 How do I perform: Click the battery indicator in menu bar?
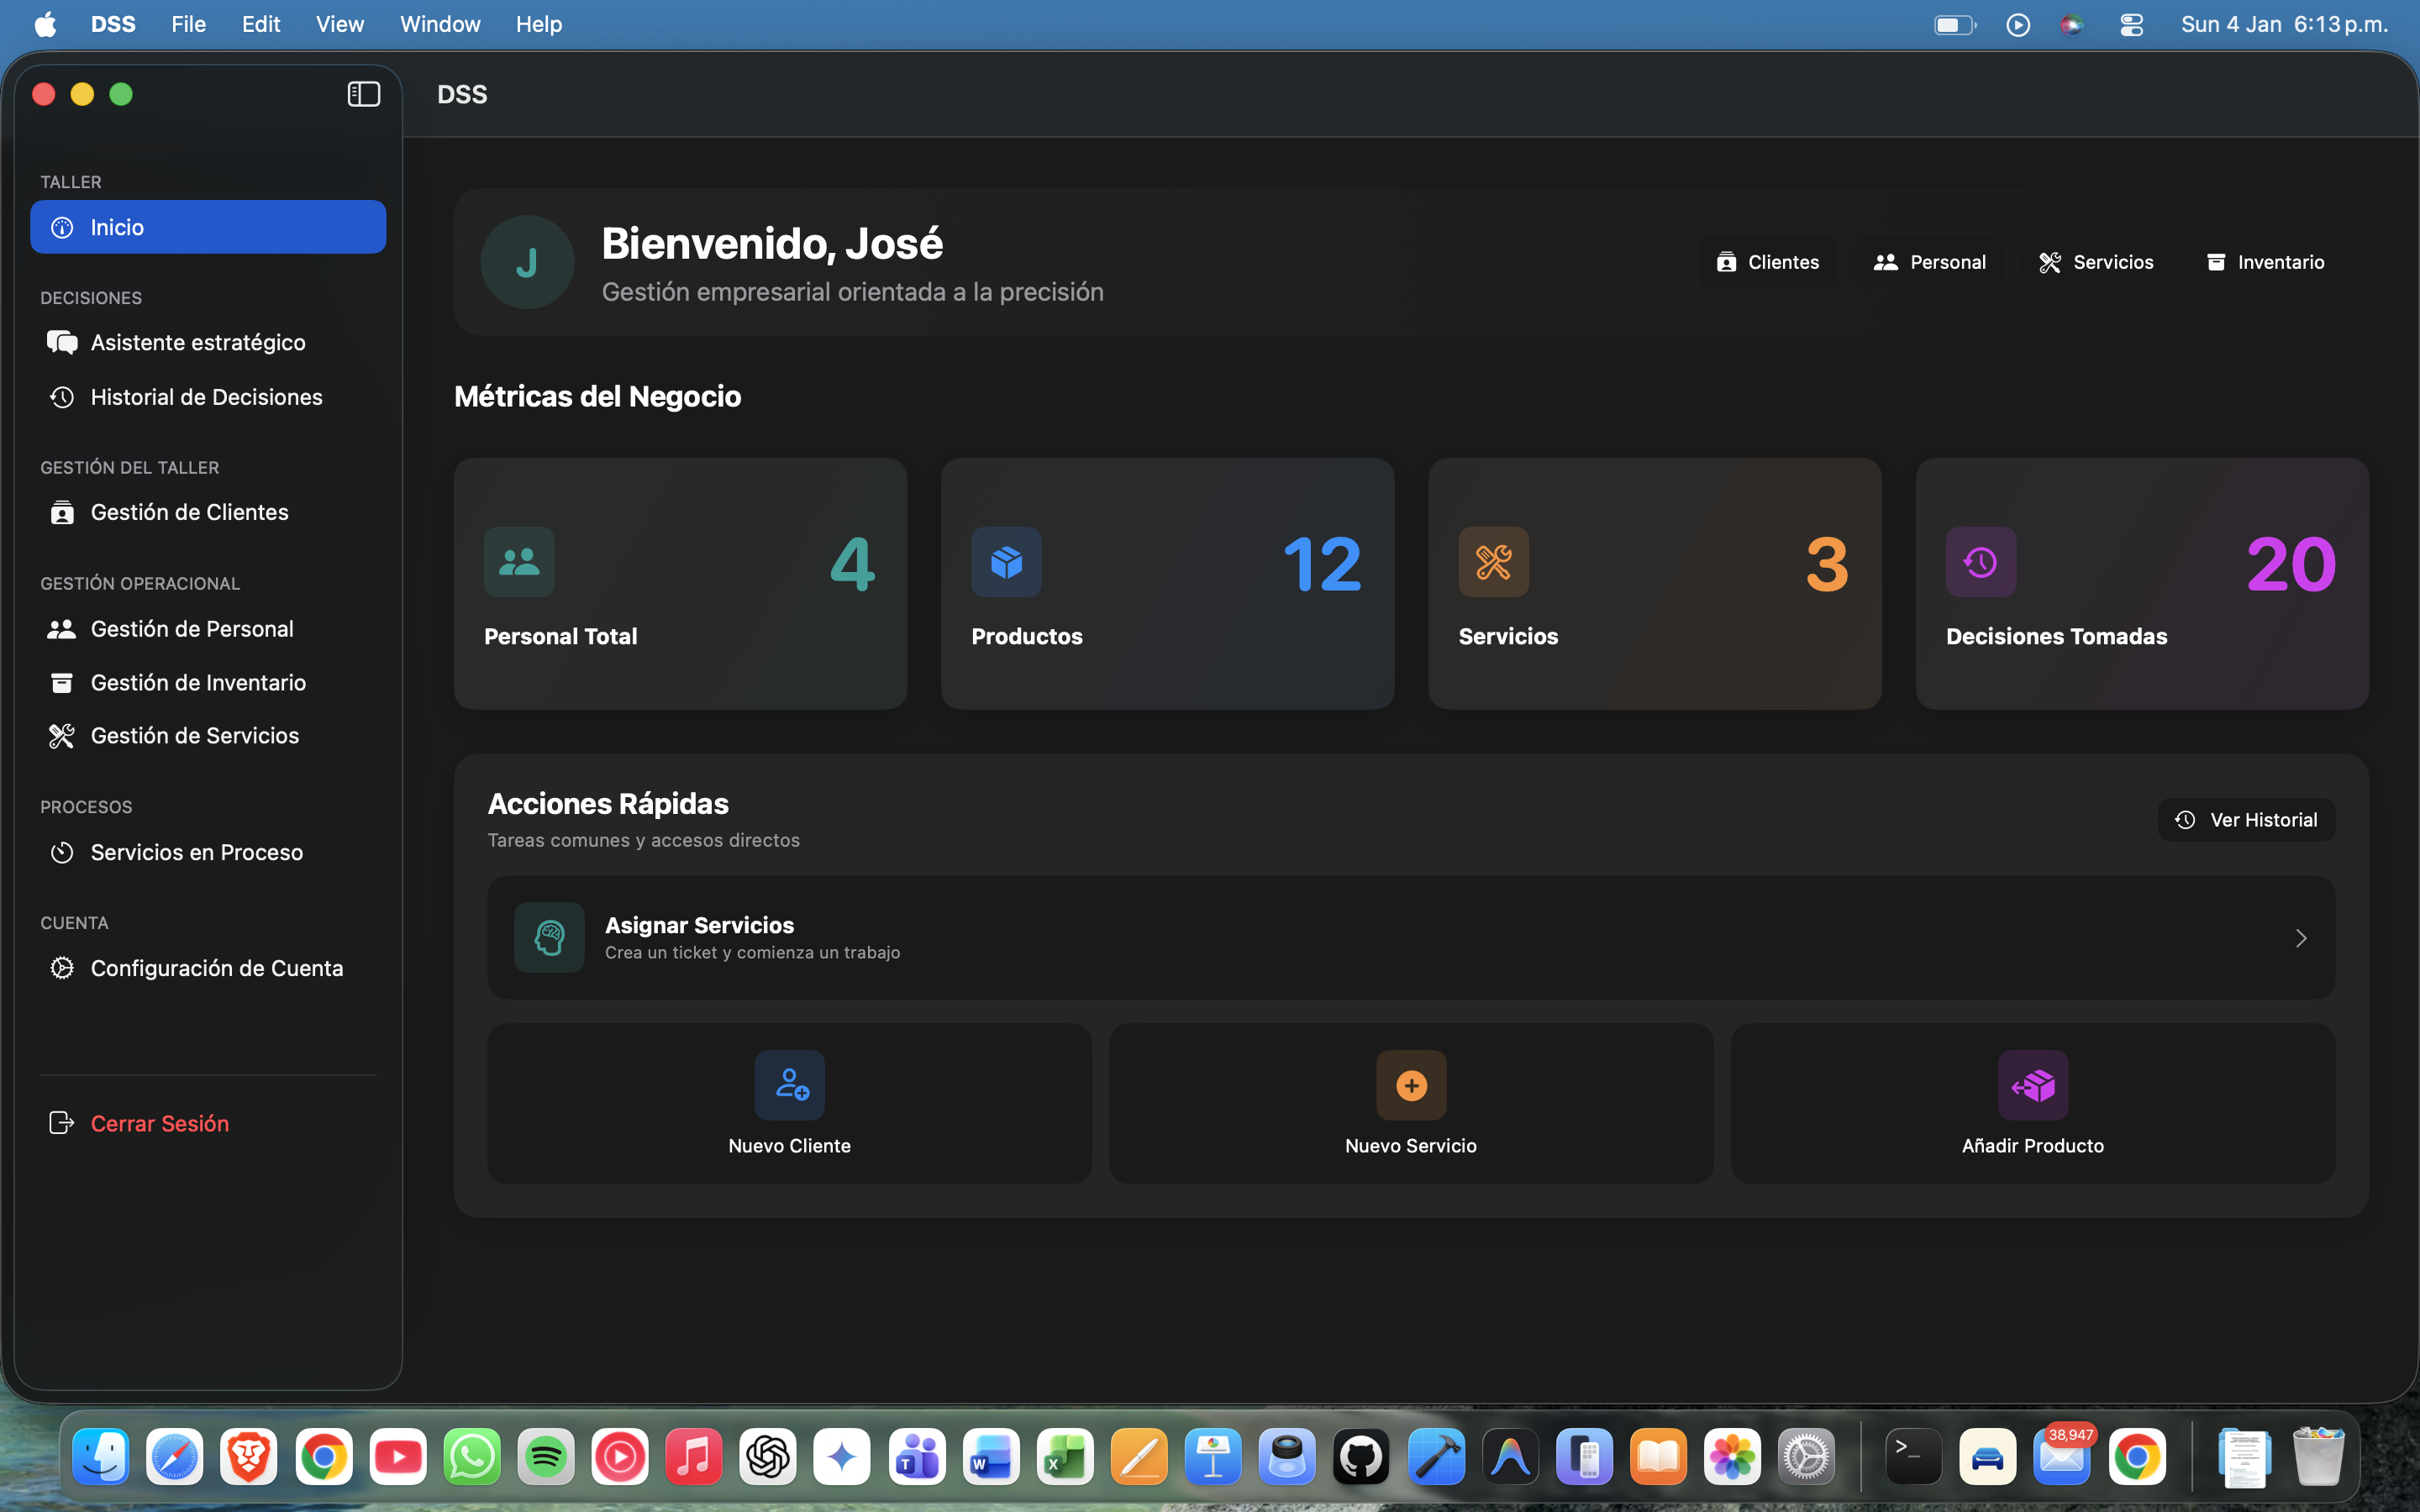[1954, 24]
